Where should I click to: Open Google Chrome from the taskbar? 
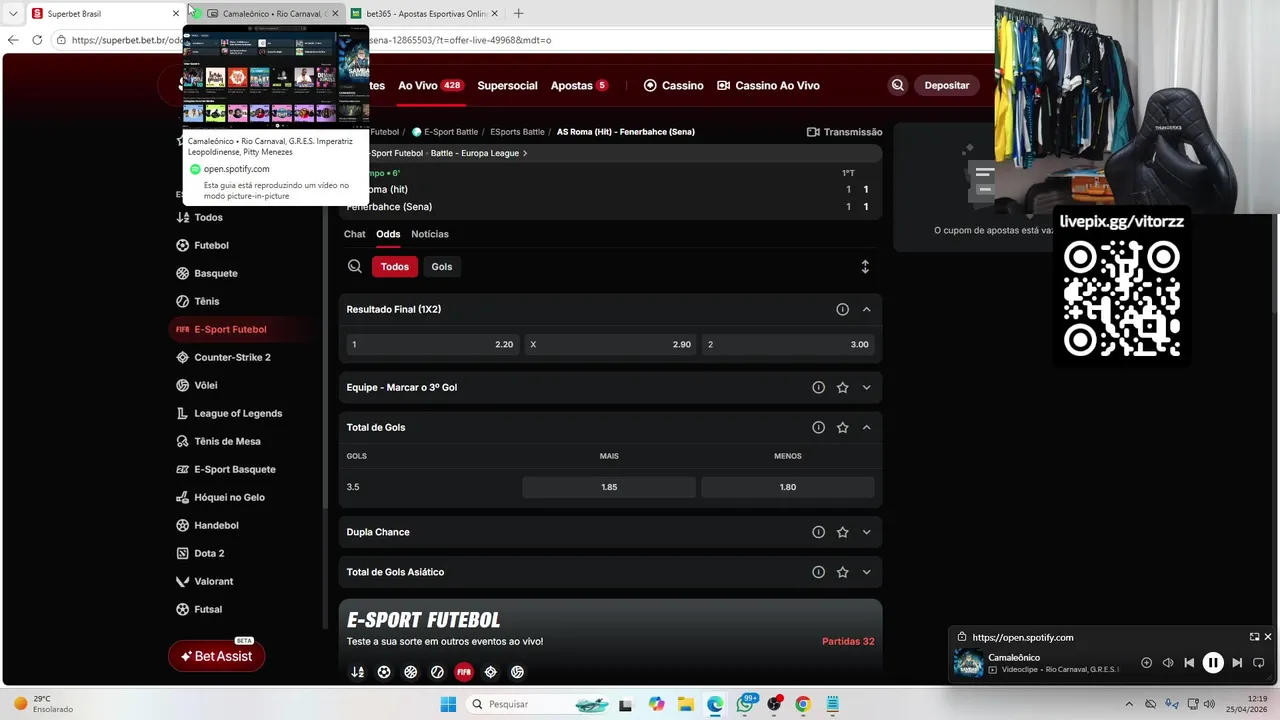click(803, 704)
